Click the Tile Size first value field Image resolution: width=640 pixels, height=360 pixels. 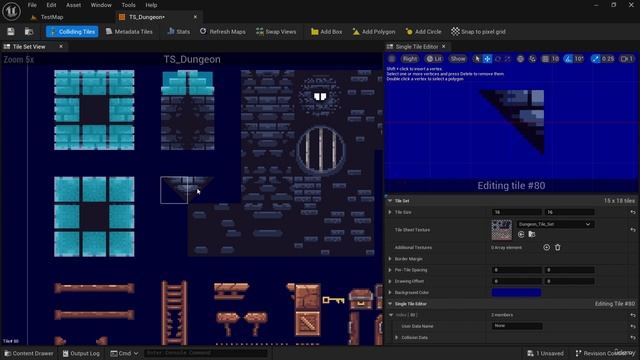(516, 212)
